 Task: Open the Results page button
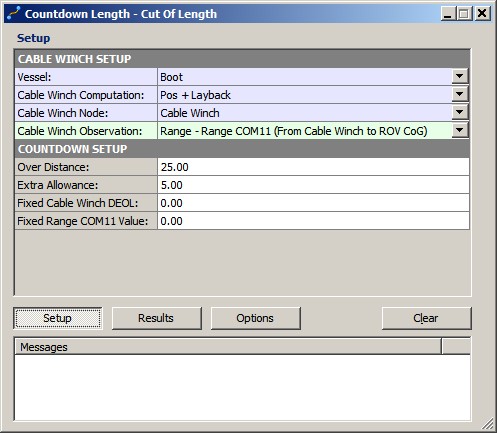(x=157, y=318)
